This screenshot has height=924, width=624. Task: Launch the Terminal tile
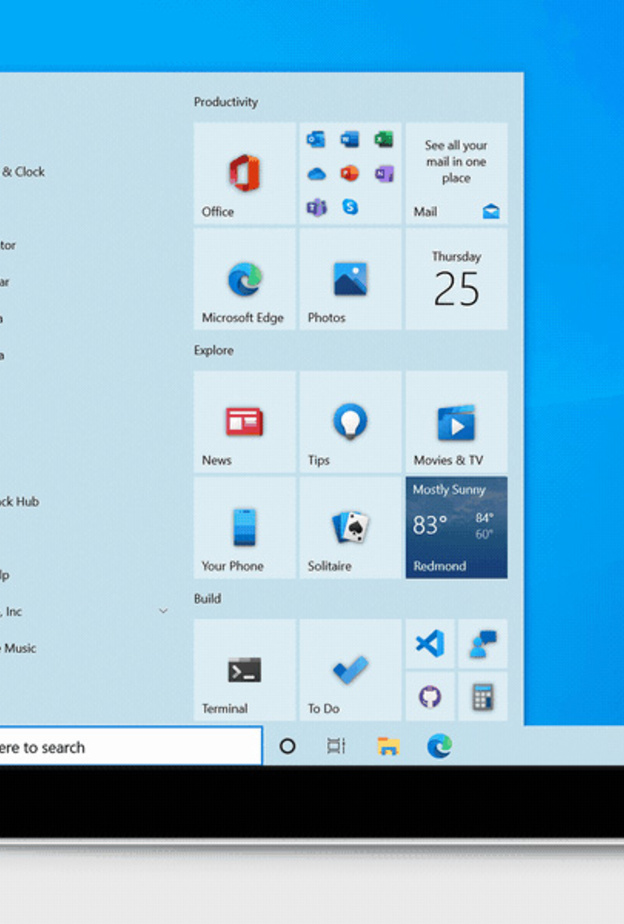click(244, 671)
